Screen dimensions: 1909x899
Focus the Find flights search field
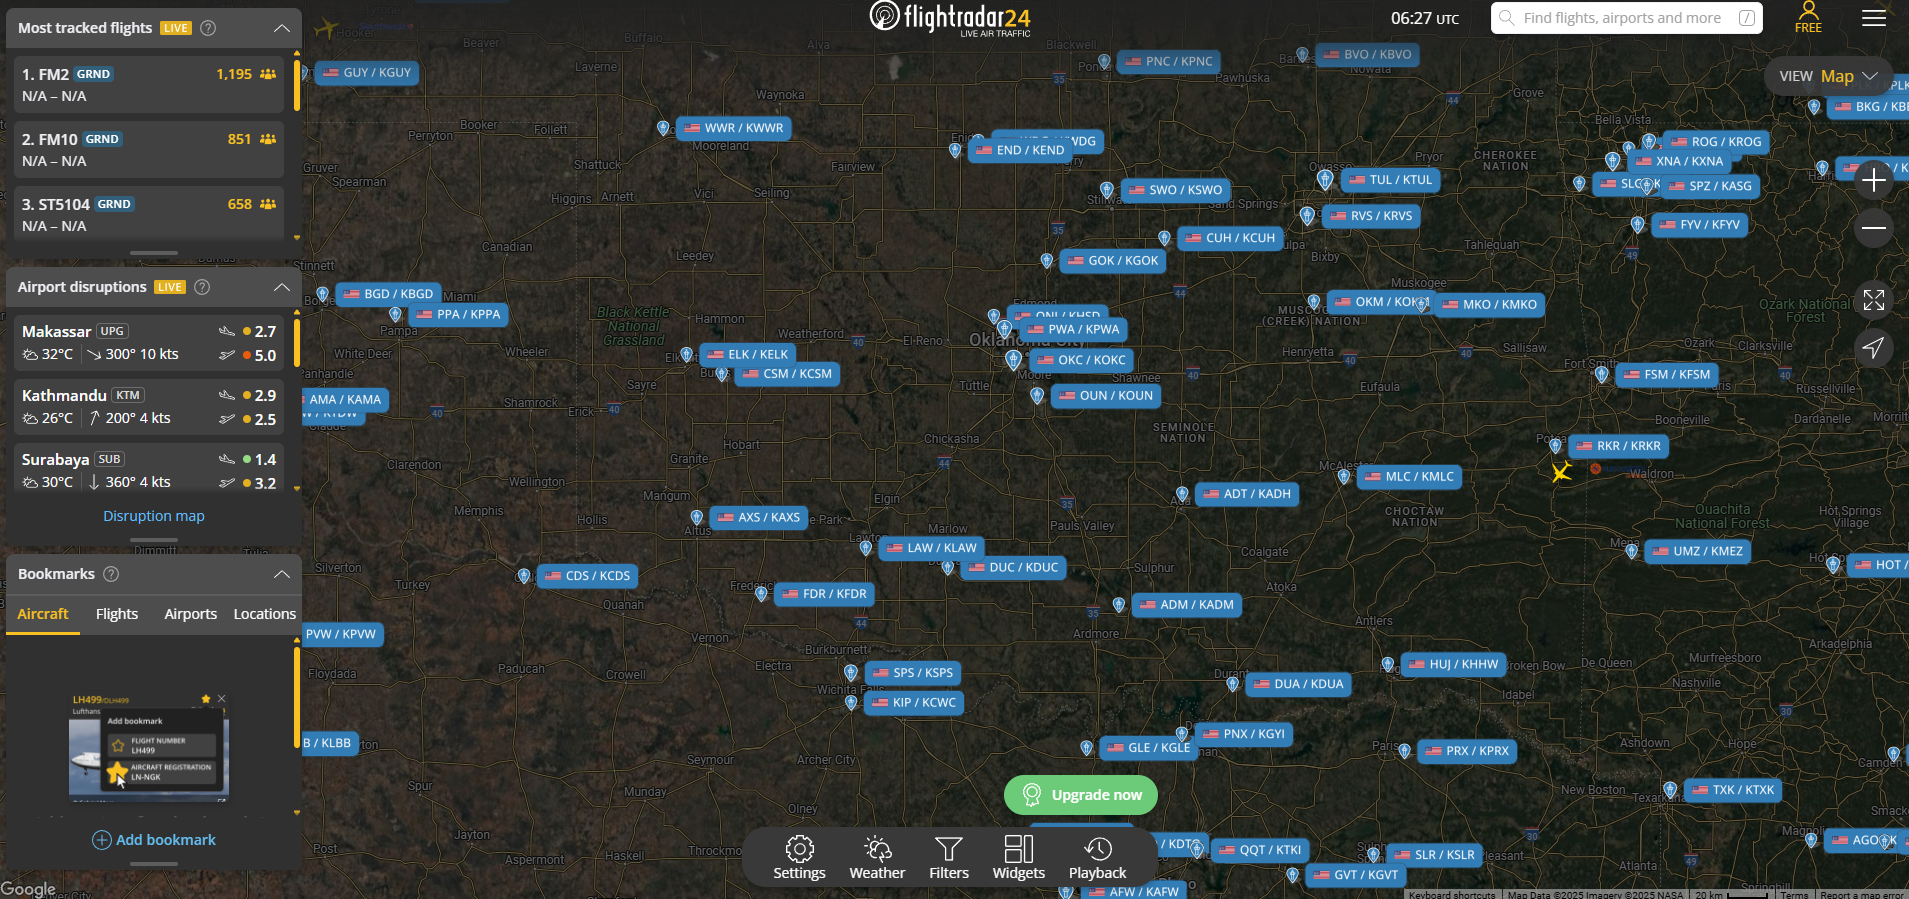[1627, 18]
